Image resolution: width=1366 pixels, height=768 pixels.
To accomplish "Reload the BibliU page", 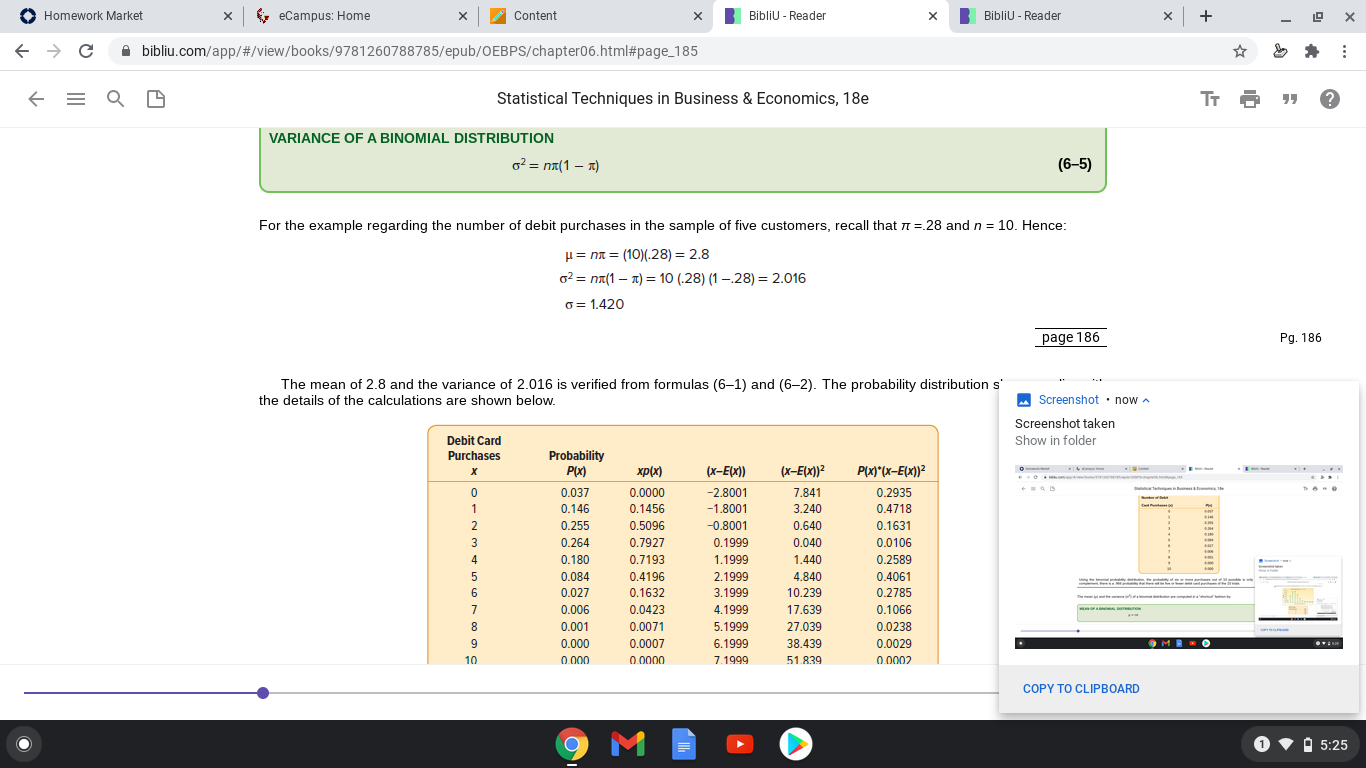I will click(86, 51).
